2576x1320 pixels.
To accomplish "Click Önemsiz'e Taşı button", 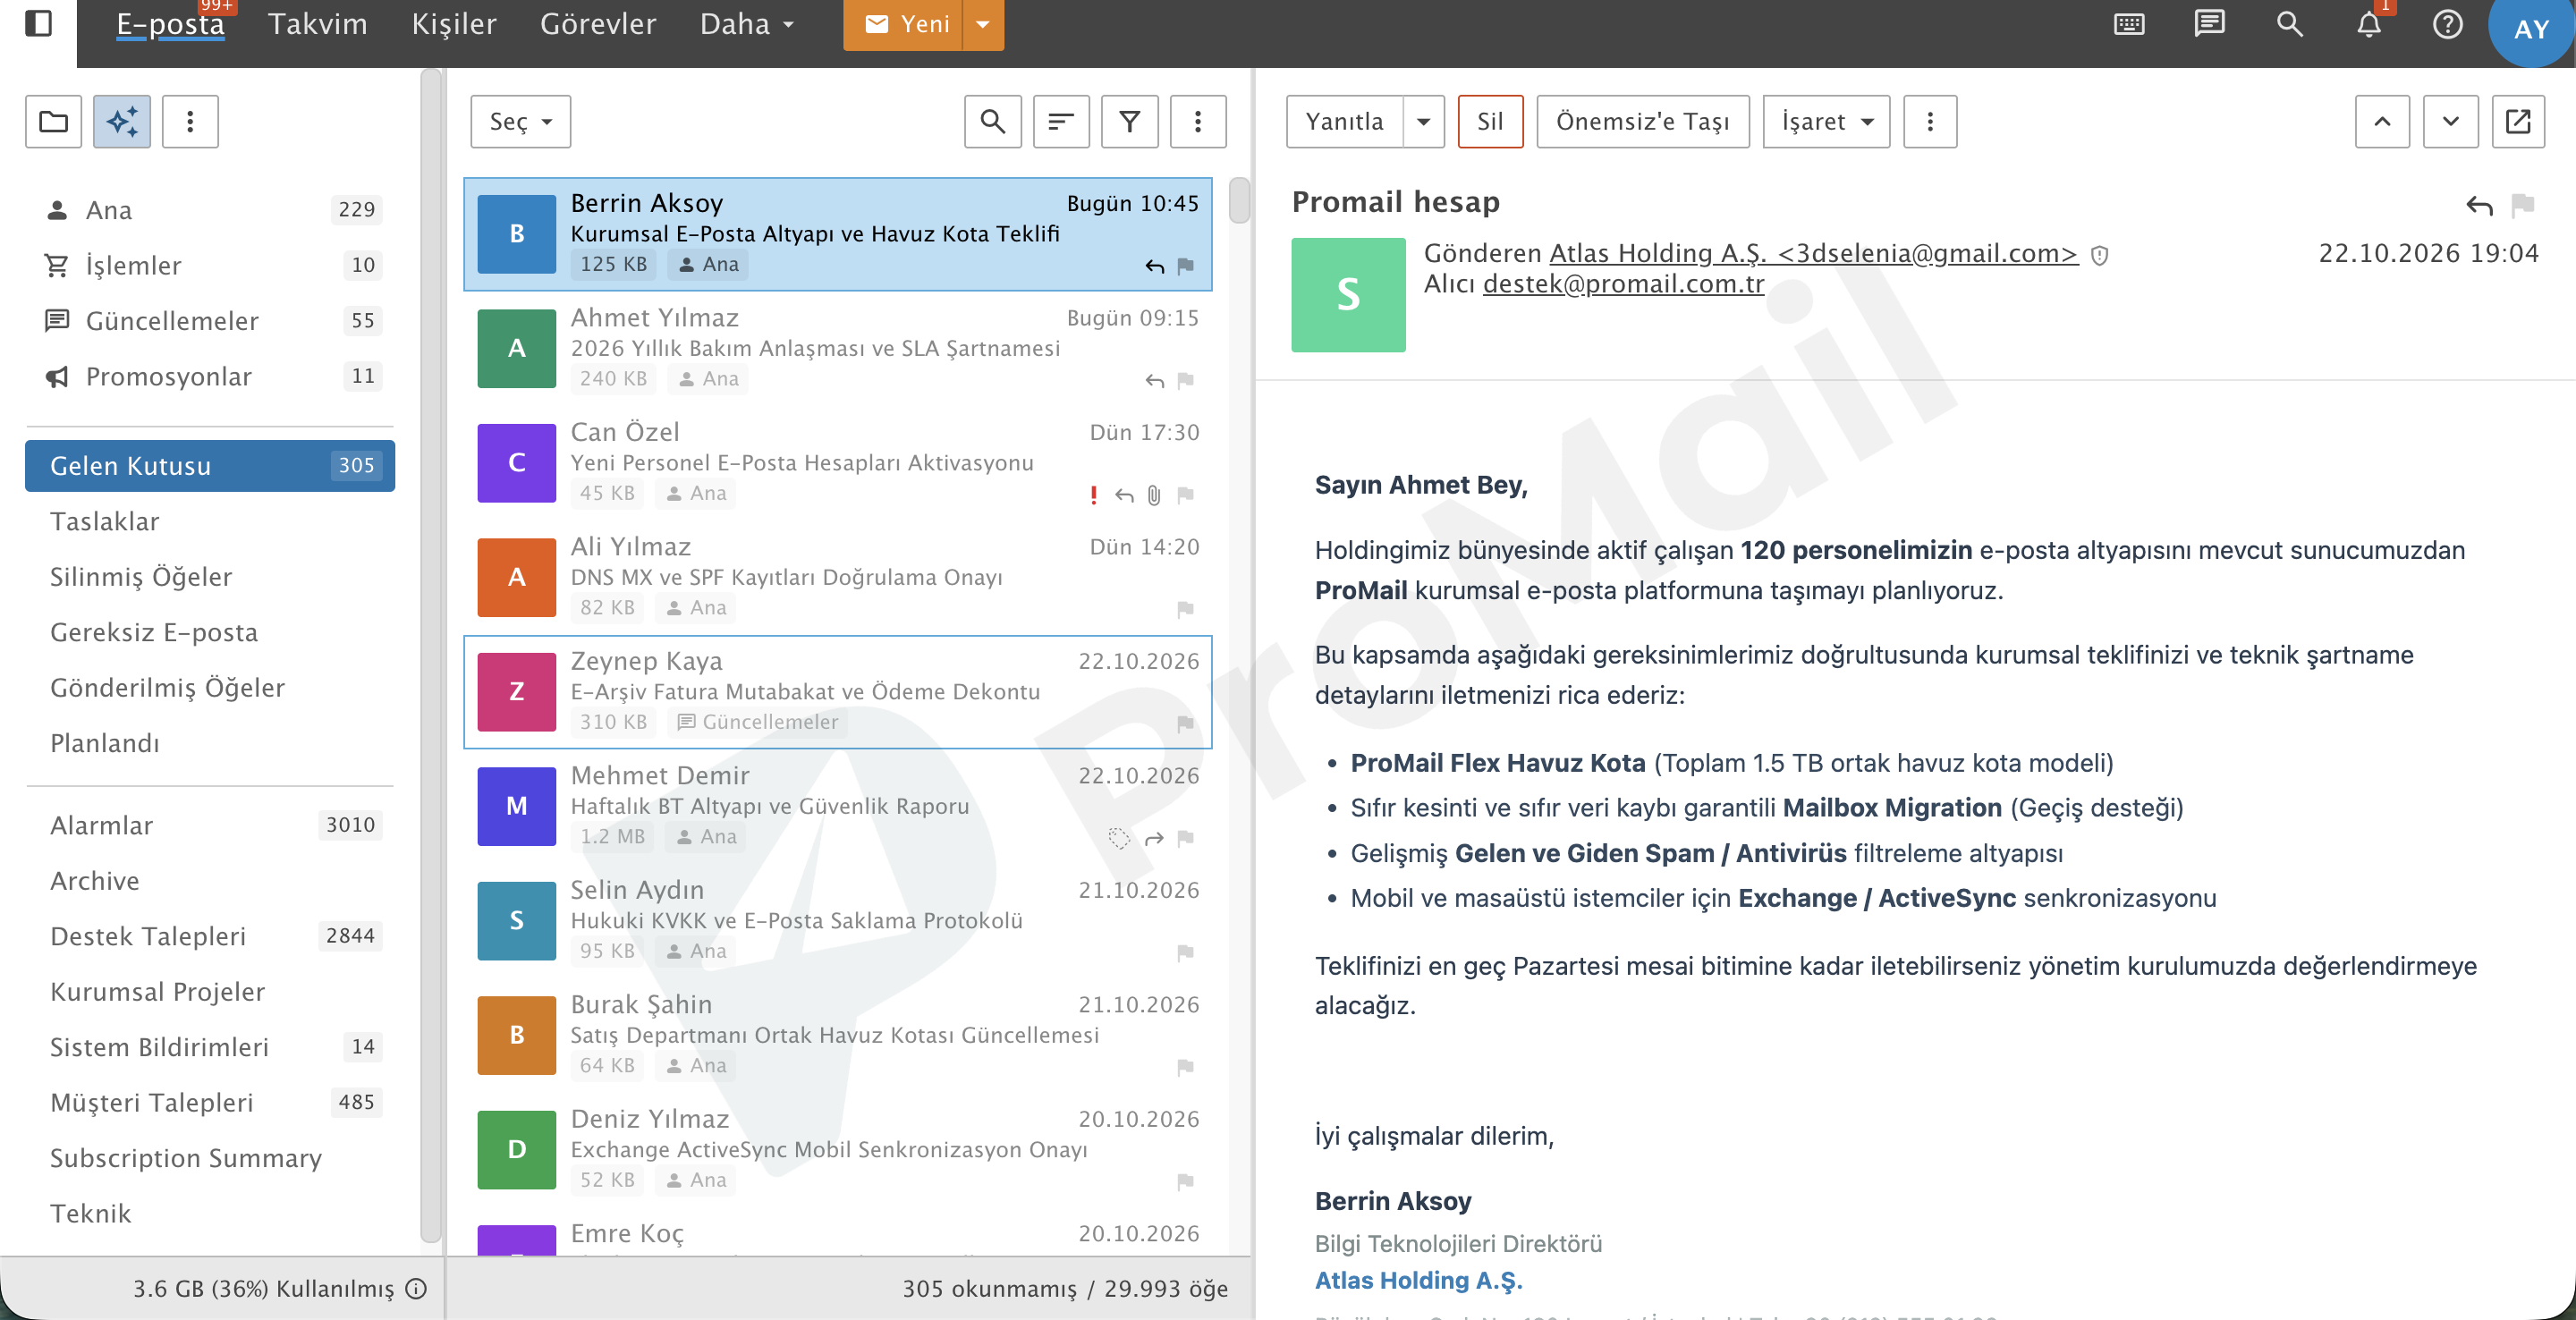I will (1642, 121).
